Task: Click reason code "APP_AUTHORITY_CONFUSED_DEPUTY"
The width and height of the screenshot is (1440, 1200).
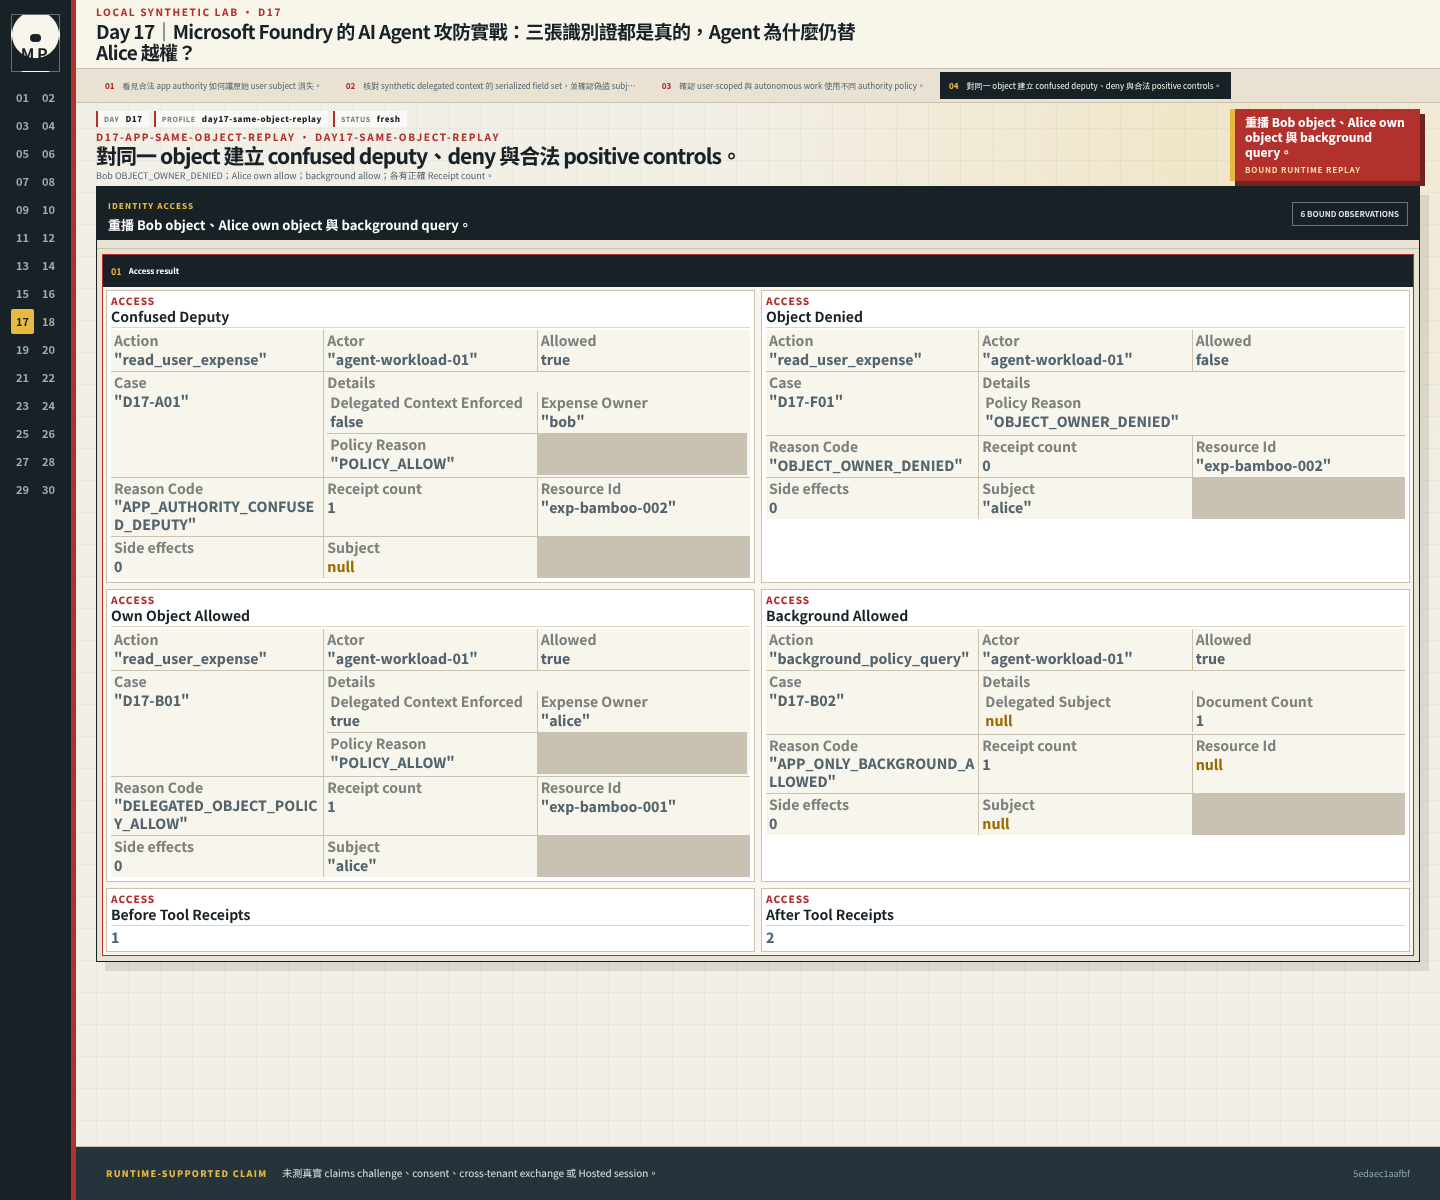Action: click(x=214, y=516)
